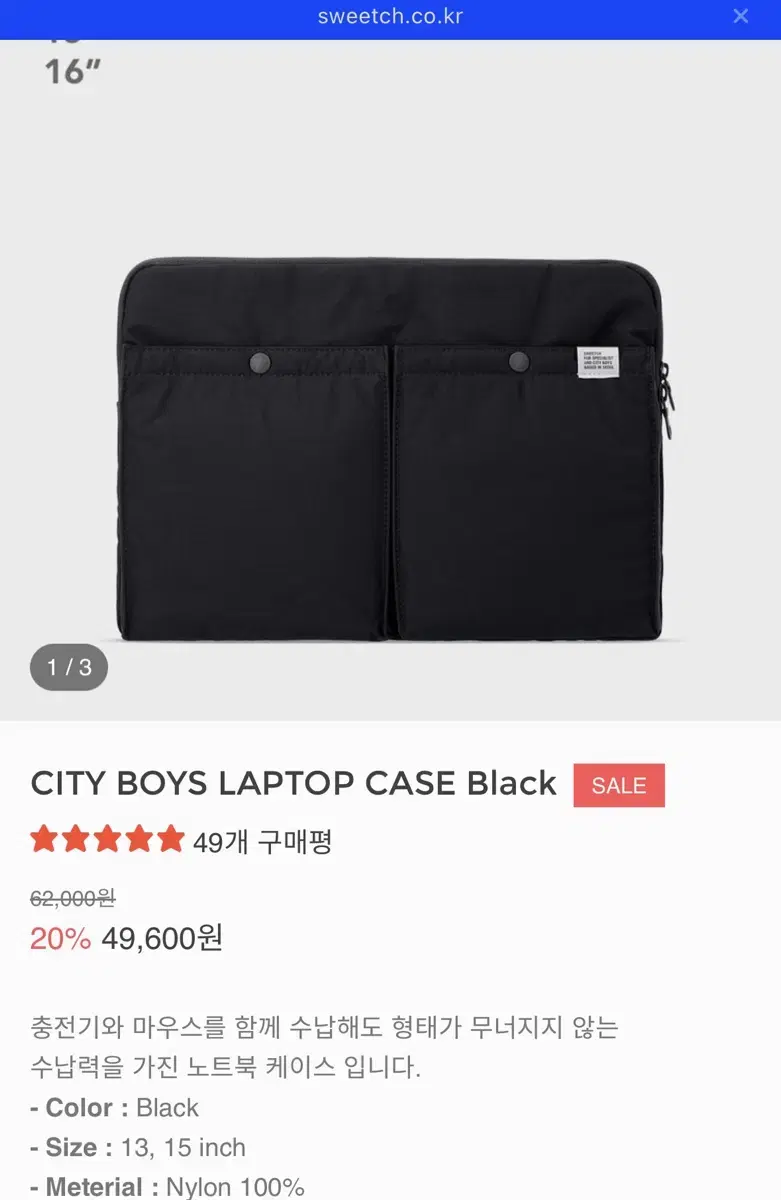Select the 49,600원 sale price

point(162,938)
